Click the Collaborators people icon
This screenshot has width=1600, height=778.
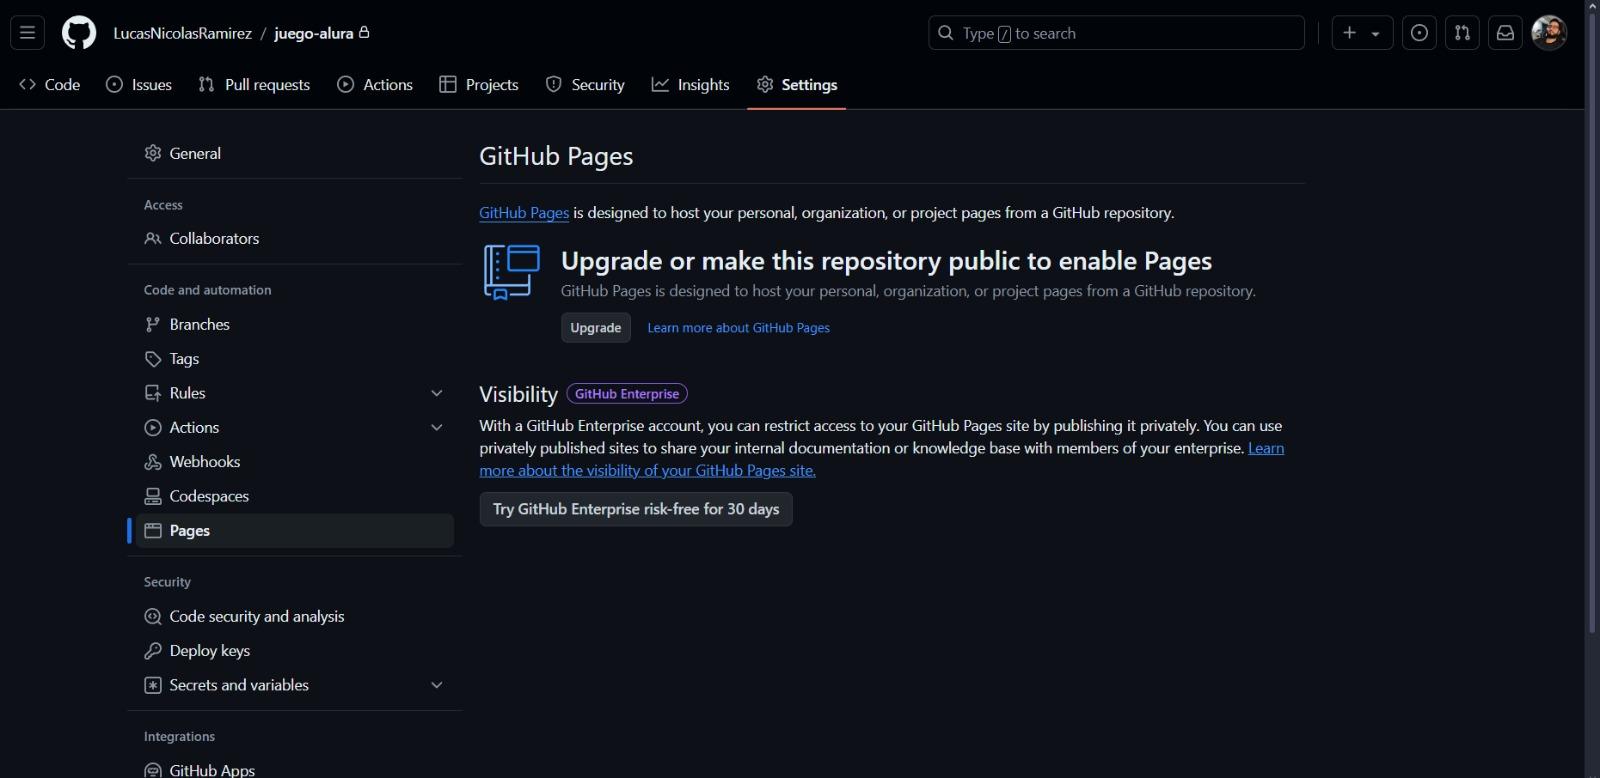click(153, 239)
